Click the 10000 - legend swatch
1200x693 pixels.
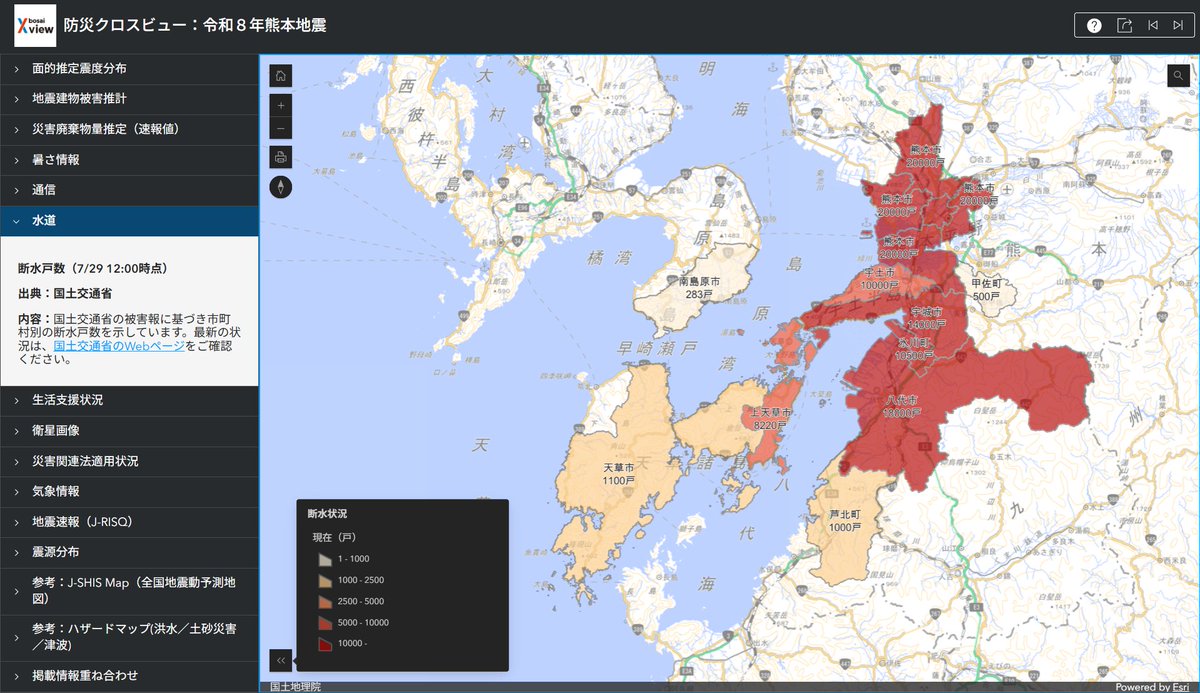click(x=324, y=644)
